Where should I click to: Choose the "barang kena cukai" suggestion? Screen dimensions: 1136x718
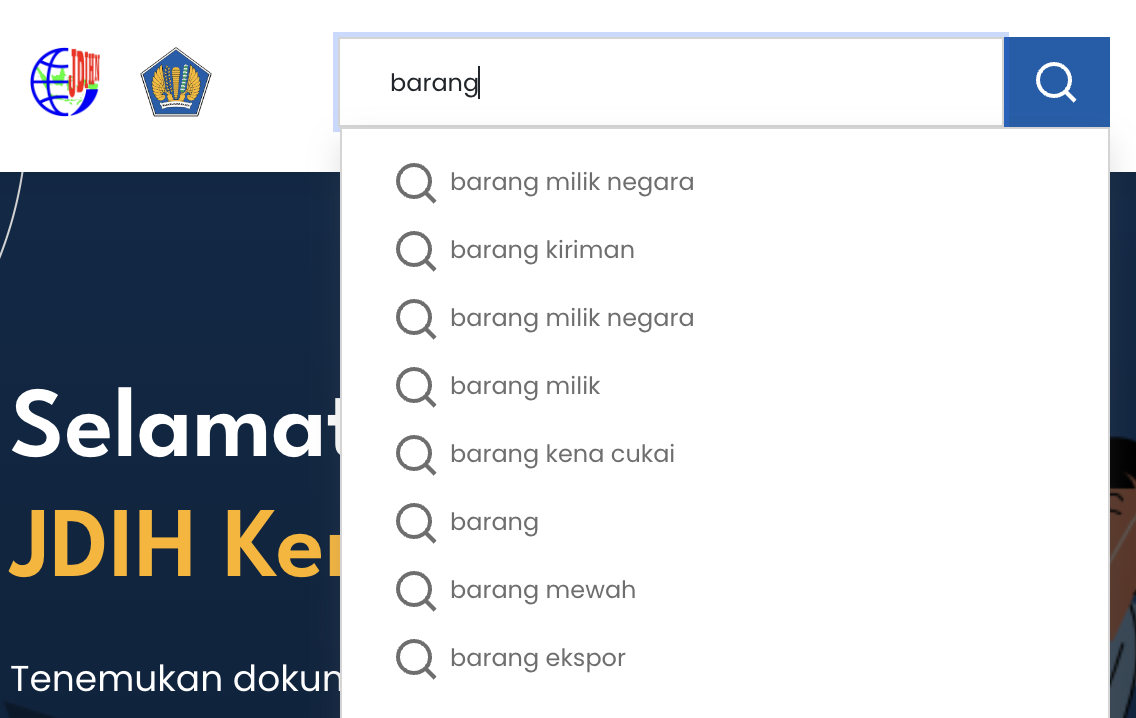562,454
